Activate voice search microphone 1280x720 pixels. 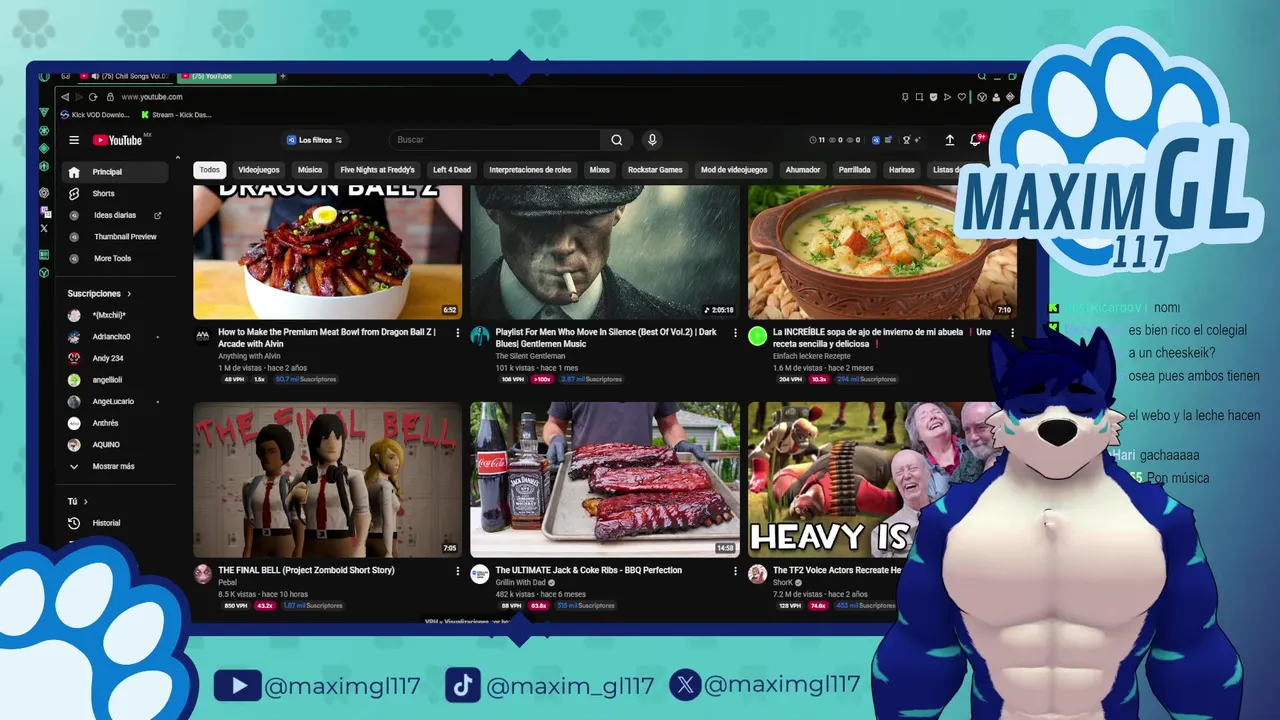pos(652,140)
